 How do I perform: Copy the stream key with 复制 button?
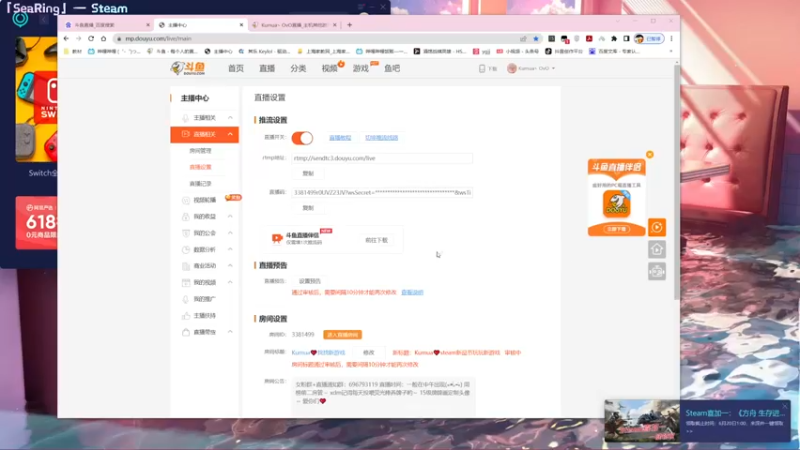tap(308, 208)
